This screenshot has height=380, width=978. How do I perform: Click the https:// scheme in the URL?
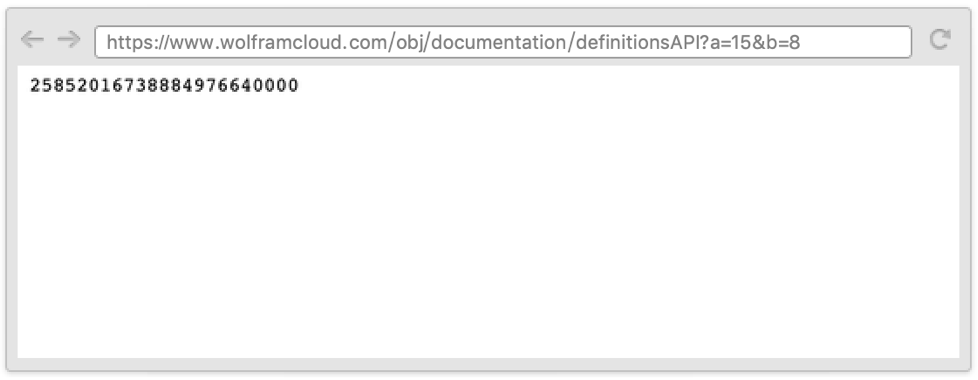[135, 42]
